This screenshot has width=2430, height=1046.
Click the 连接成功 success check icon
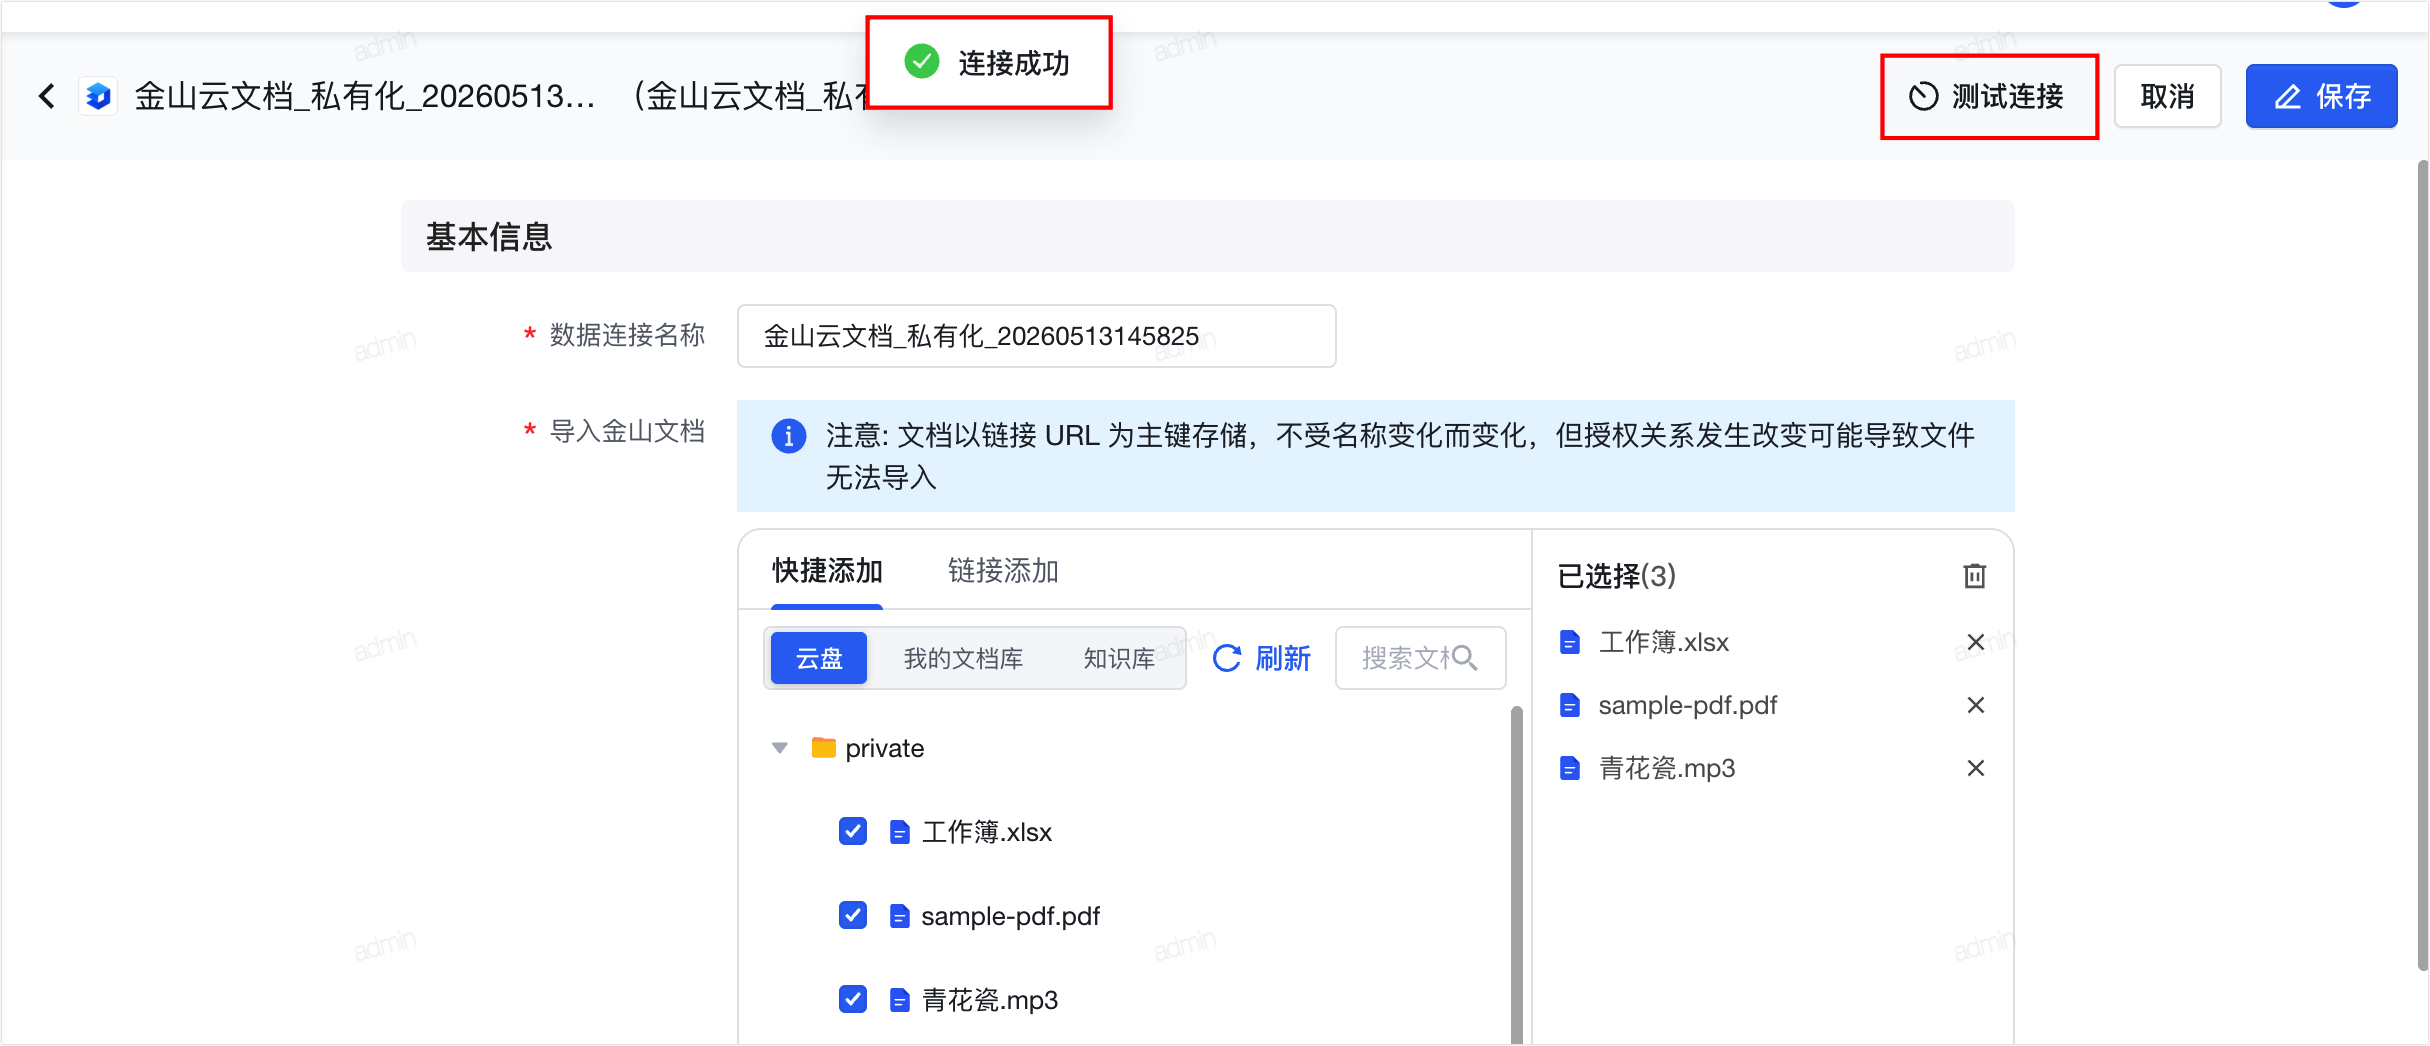(x=921, y=62)
